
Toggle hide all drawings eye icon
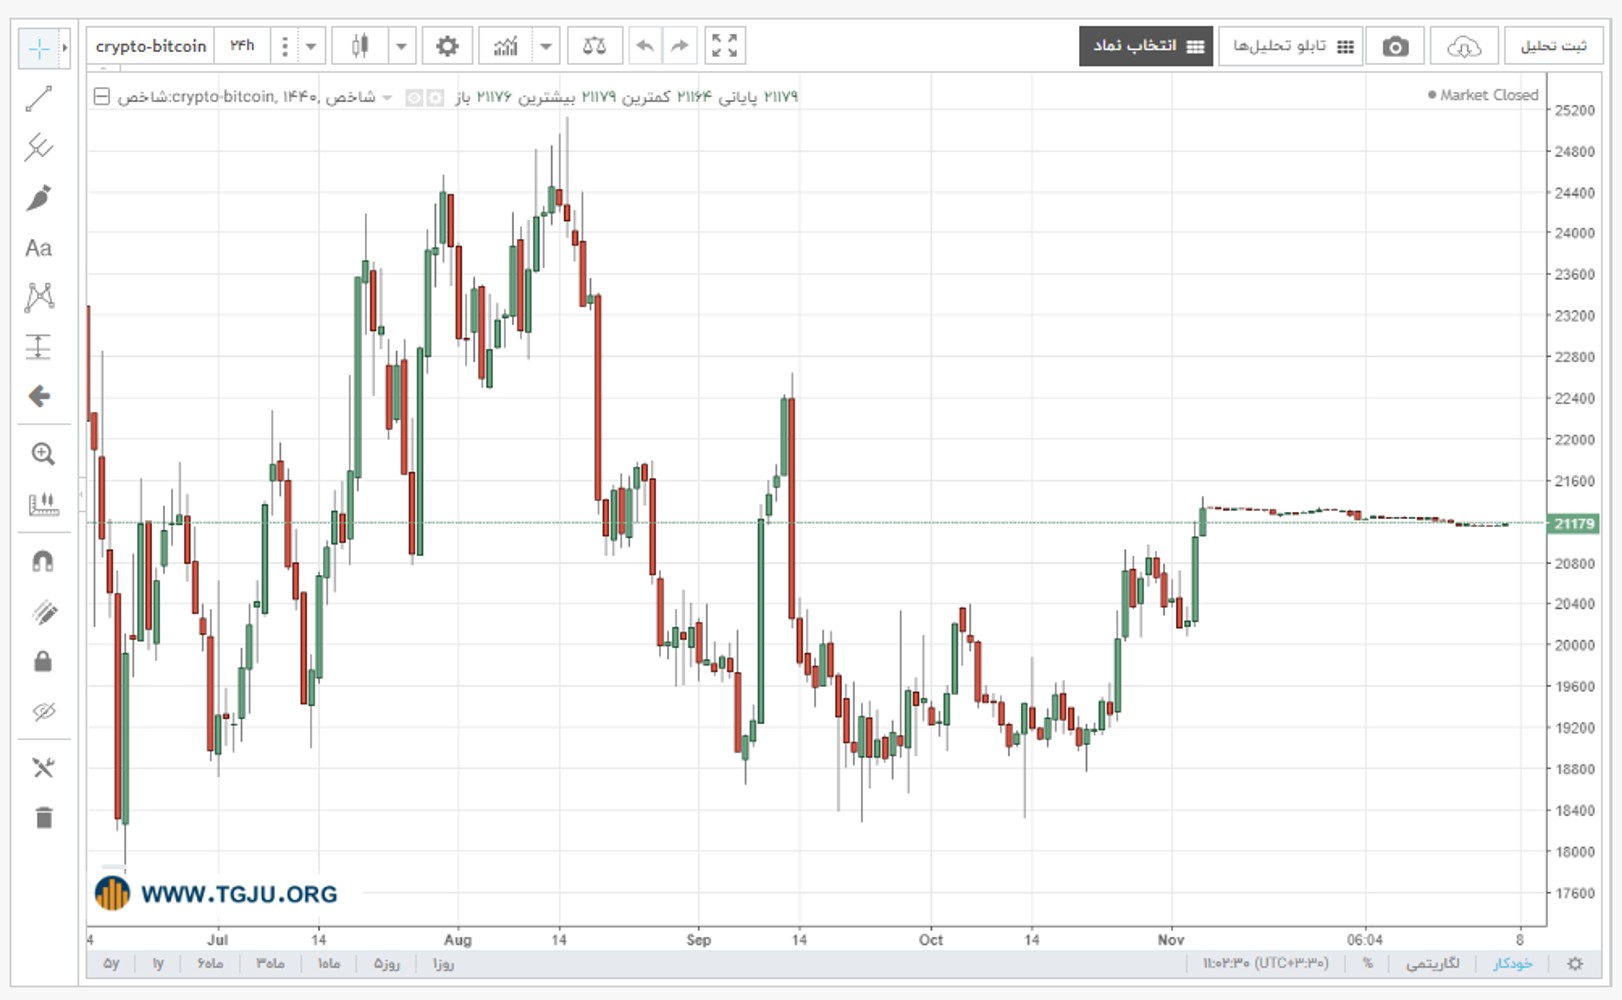pos(43,712)
